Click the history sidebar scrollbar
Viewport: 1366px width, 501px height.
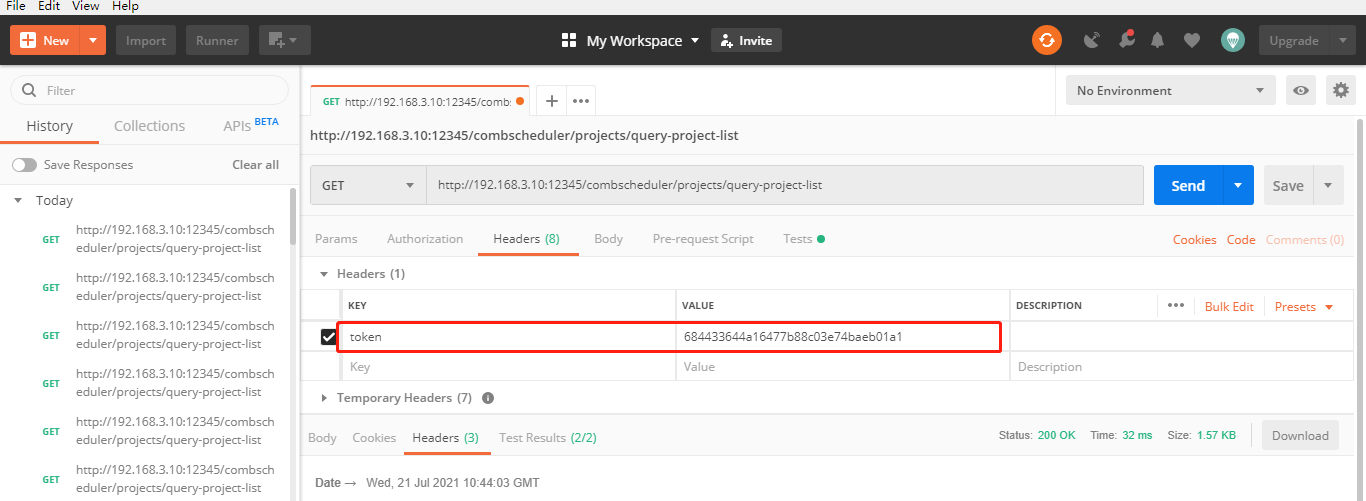pyautogui.click(x=293, y=215)
